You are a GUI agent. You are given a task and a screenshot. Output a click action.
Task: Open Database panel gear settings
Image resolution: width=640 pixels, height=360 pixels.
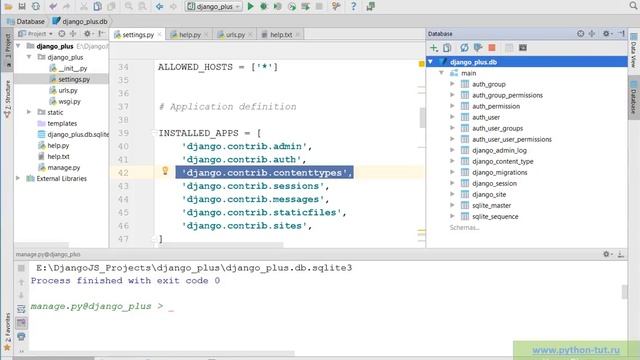pos(607,33)
